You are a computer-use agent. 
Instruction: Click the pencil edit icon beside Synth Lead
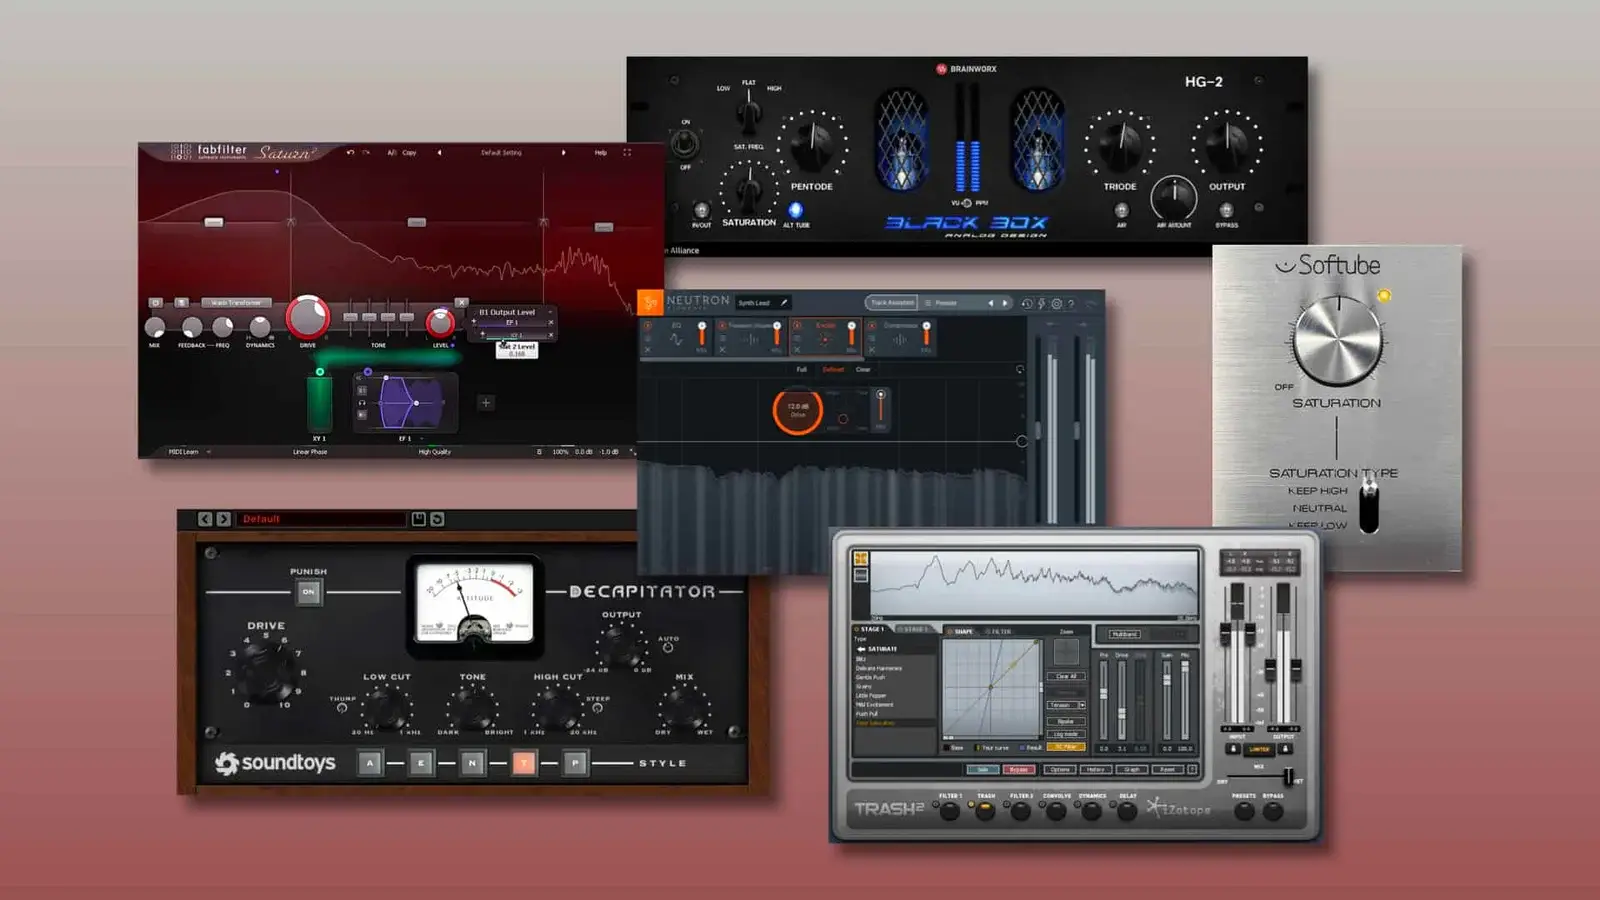tap(784, 302)
